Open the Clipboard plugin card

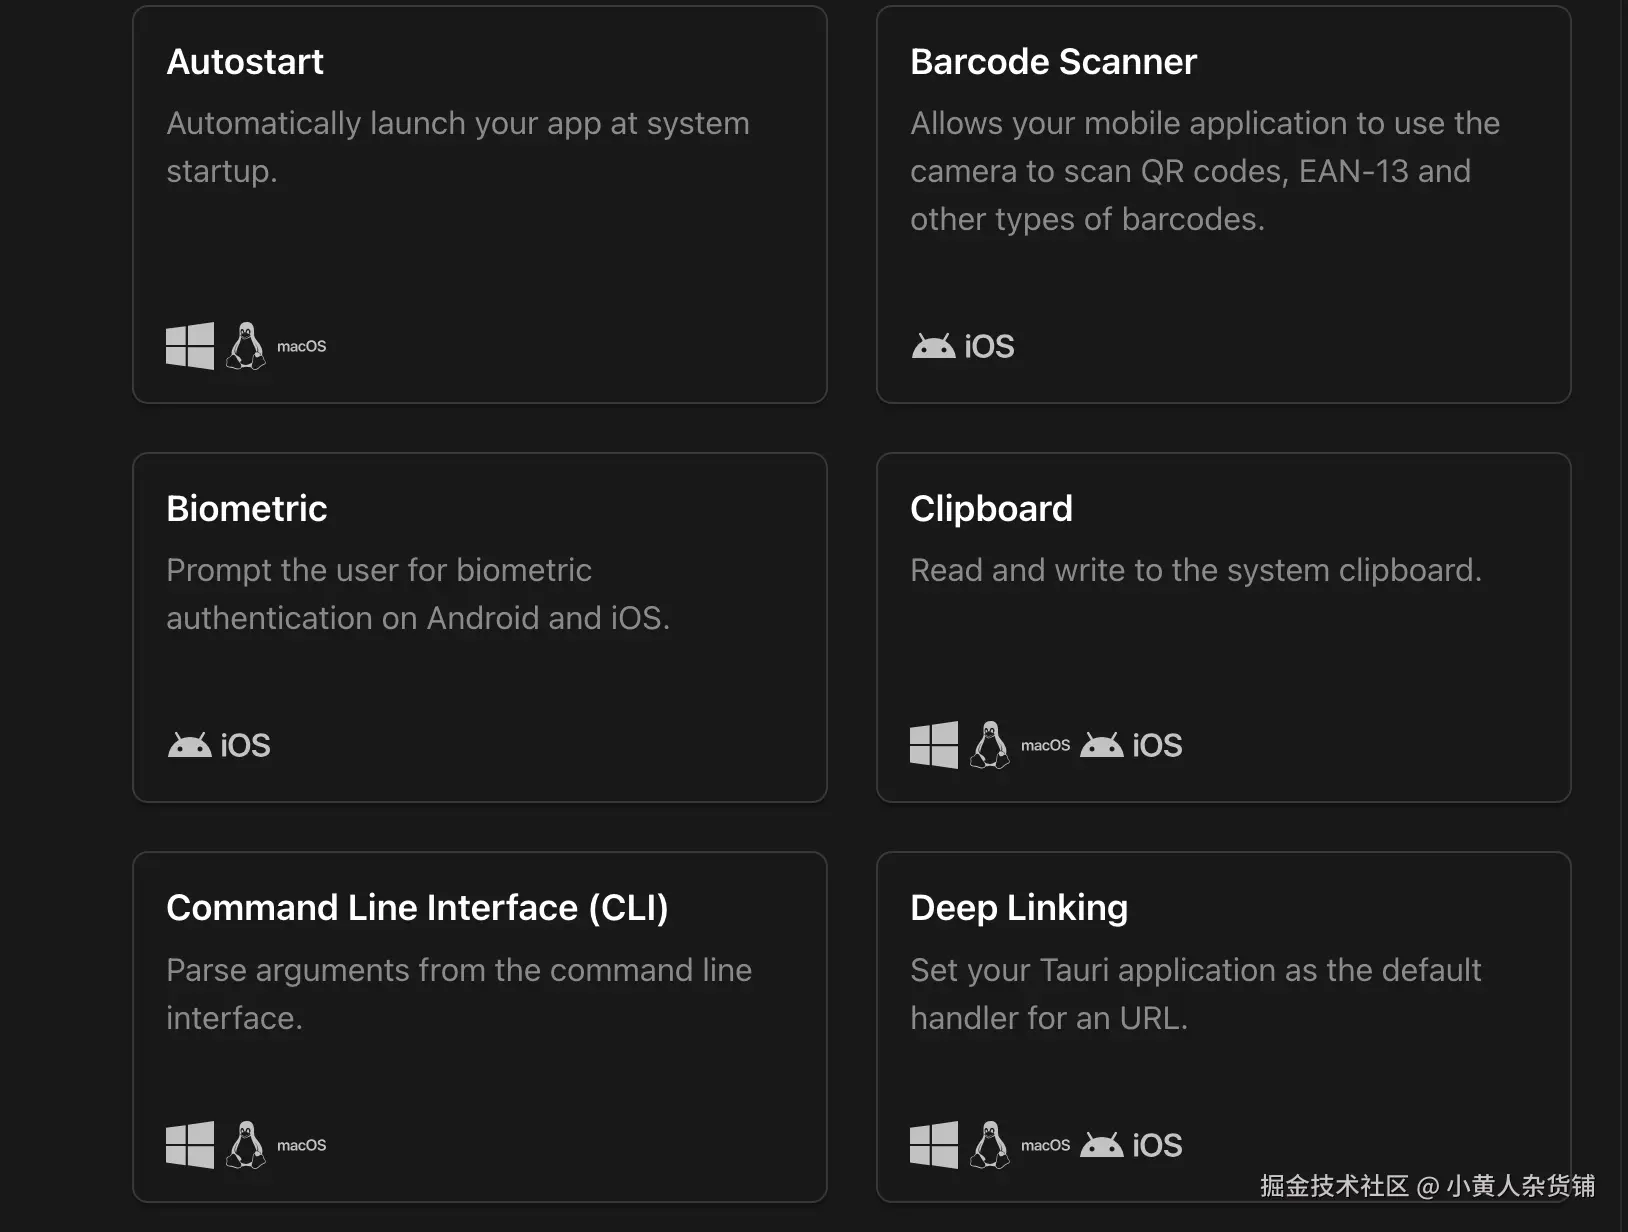1223,626
